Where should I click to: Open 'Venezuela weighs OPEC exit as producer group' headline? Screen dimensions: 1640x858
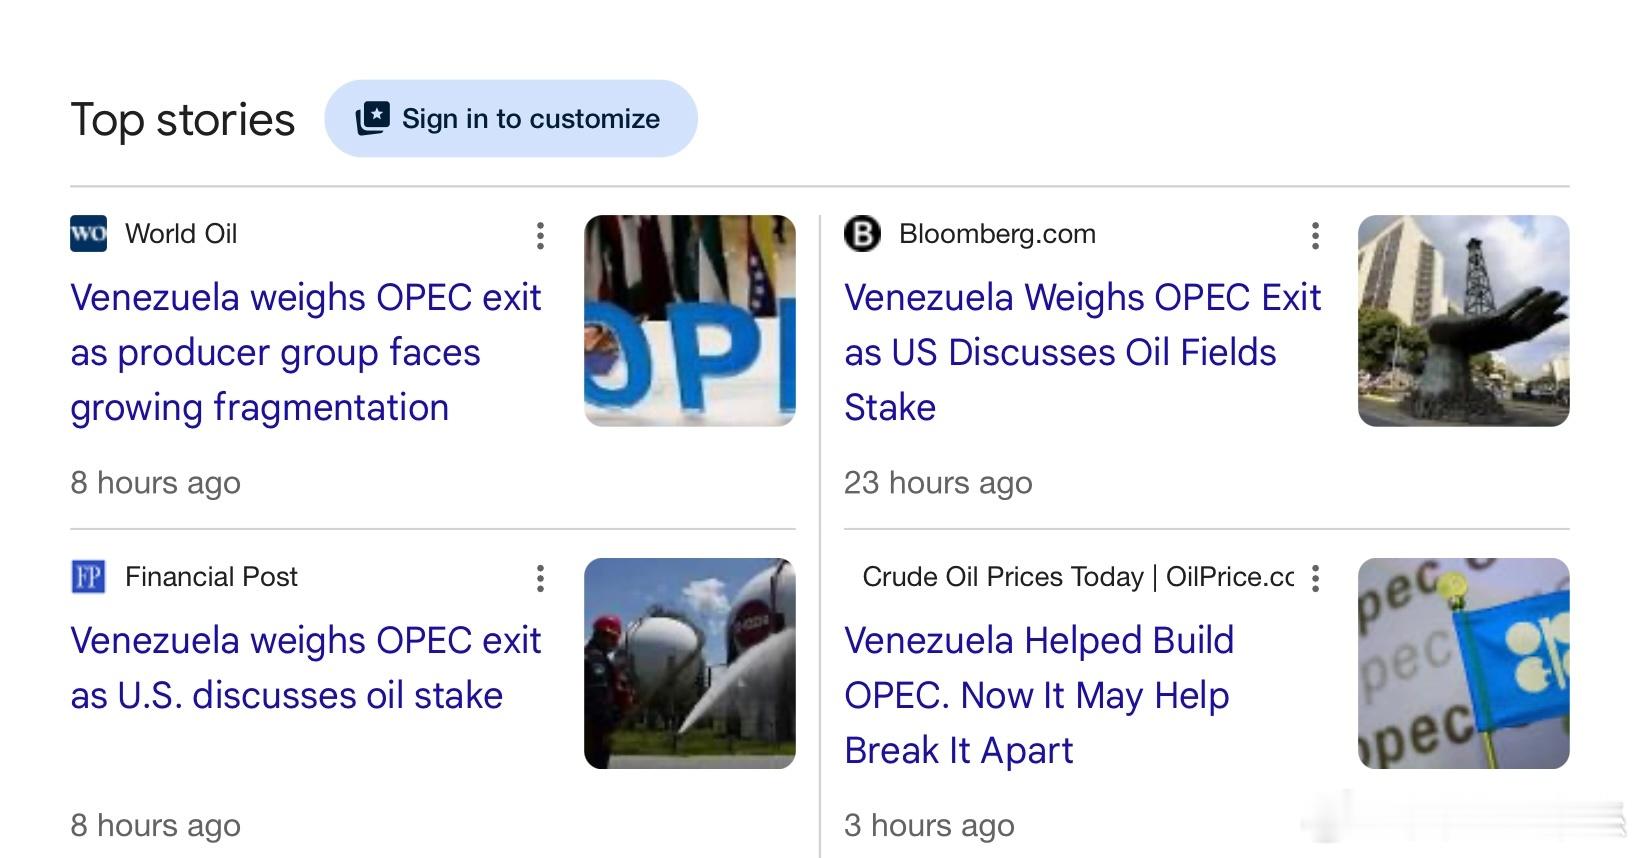[x=305, y=352]
